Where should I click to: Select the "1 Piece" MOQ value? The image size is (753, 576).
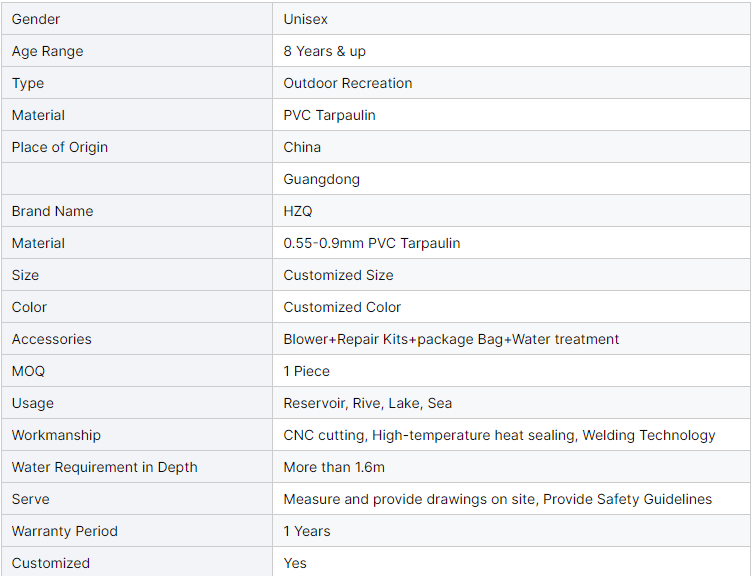pyautogui.click(x=306, y=371)
